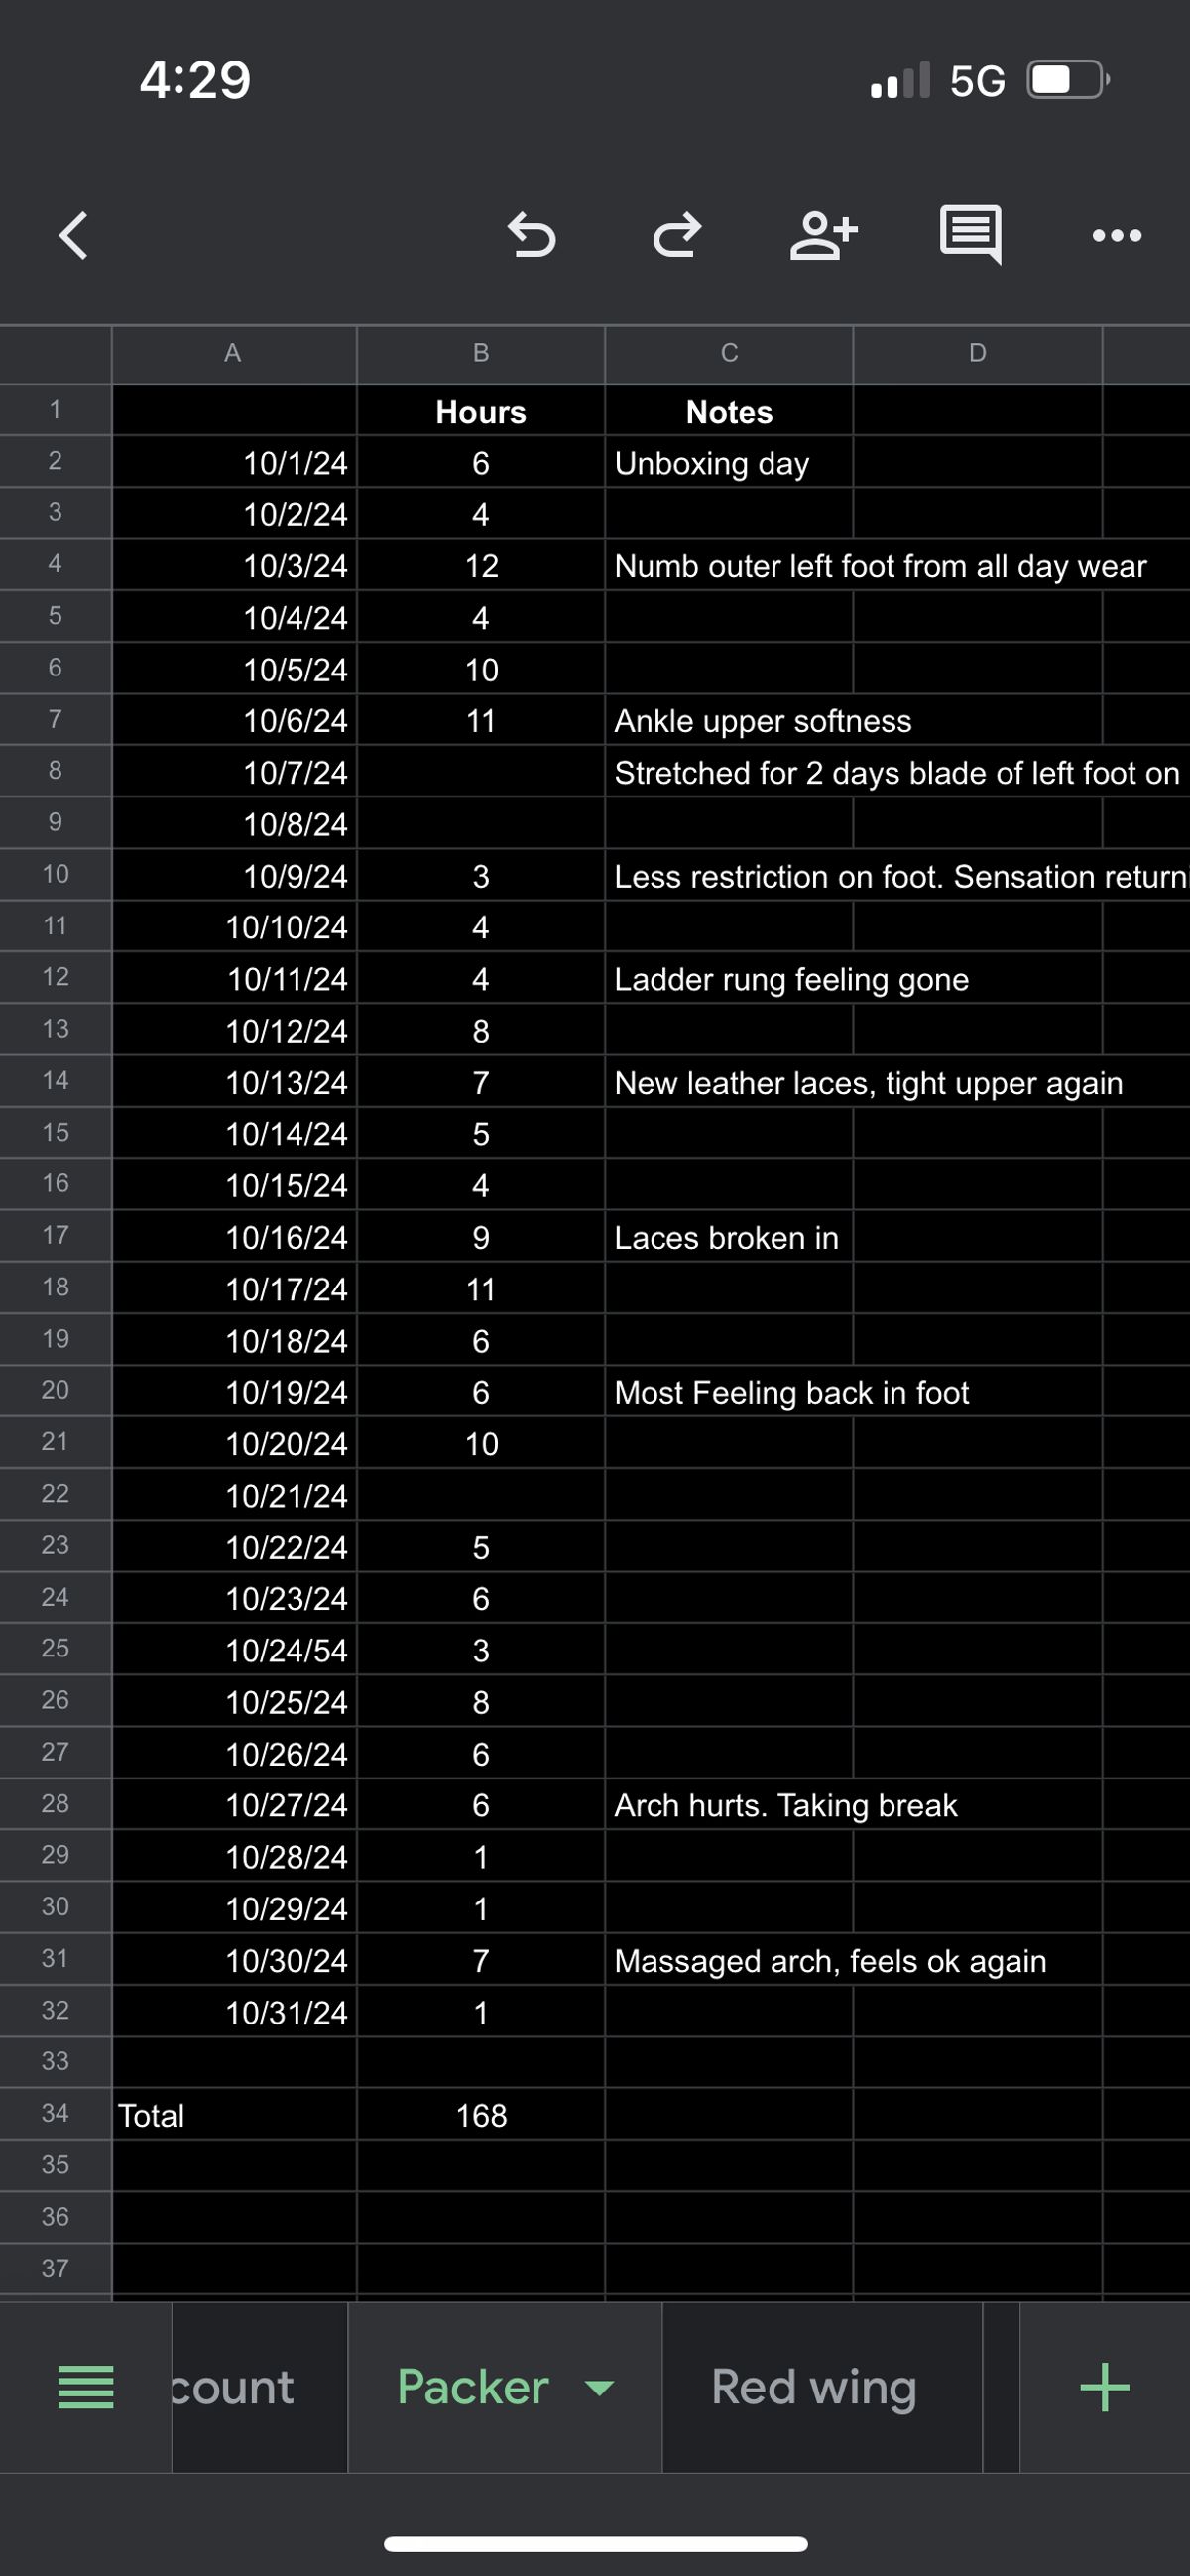Select the Arch hurts. Taking break cell
The image size is (1190, 2576).
(x=729, y=1804)
